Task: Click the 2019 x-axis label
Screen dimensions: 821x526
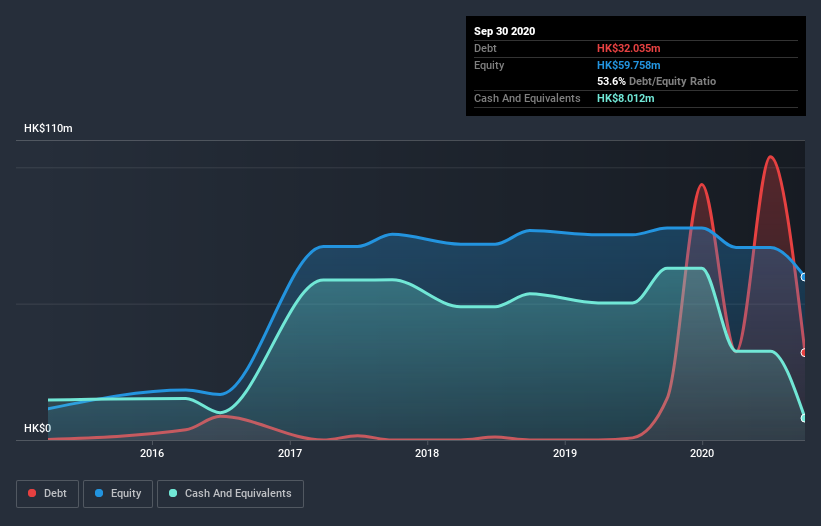Action: (565, 453)
